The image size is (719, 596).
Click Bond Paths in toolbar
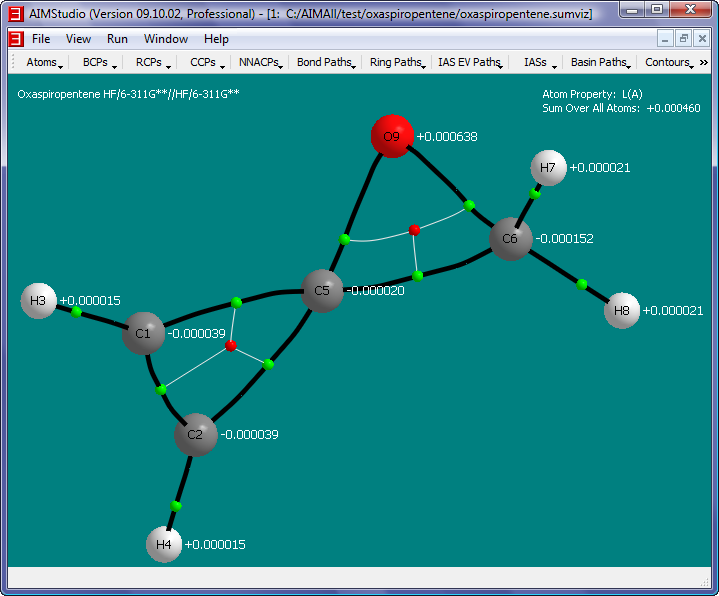[326, 62]
